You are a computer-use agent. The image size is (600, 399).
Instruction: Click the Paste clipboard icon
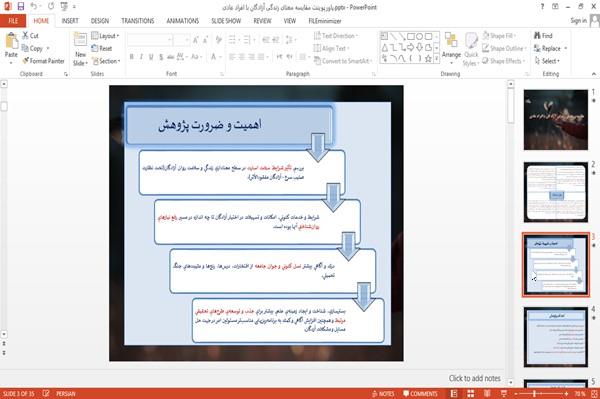[11, 41]
